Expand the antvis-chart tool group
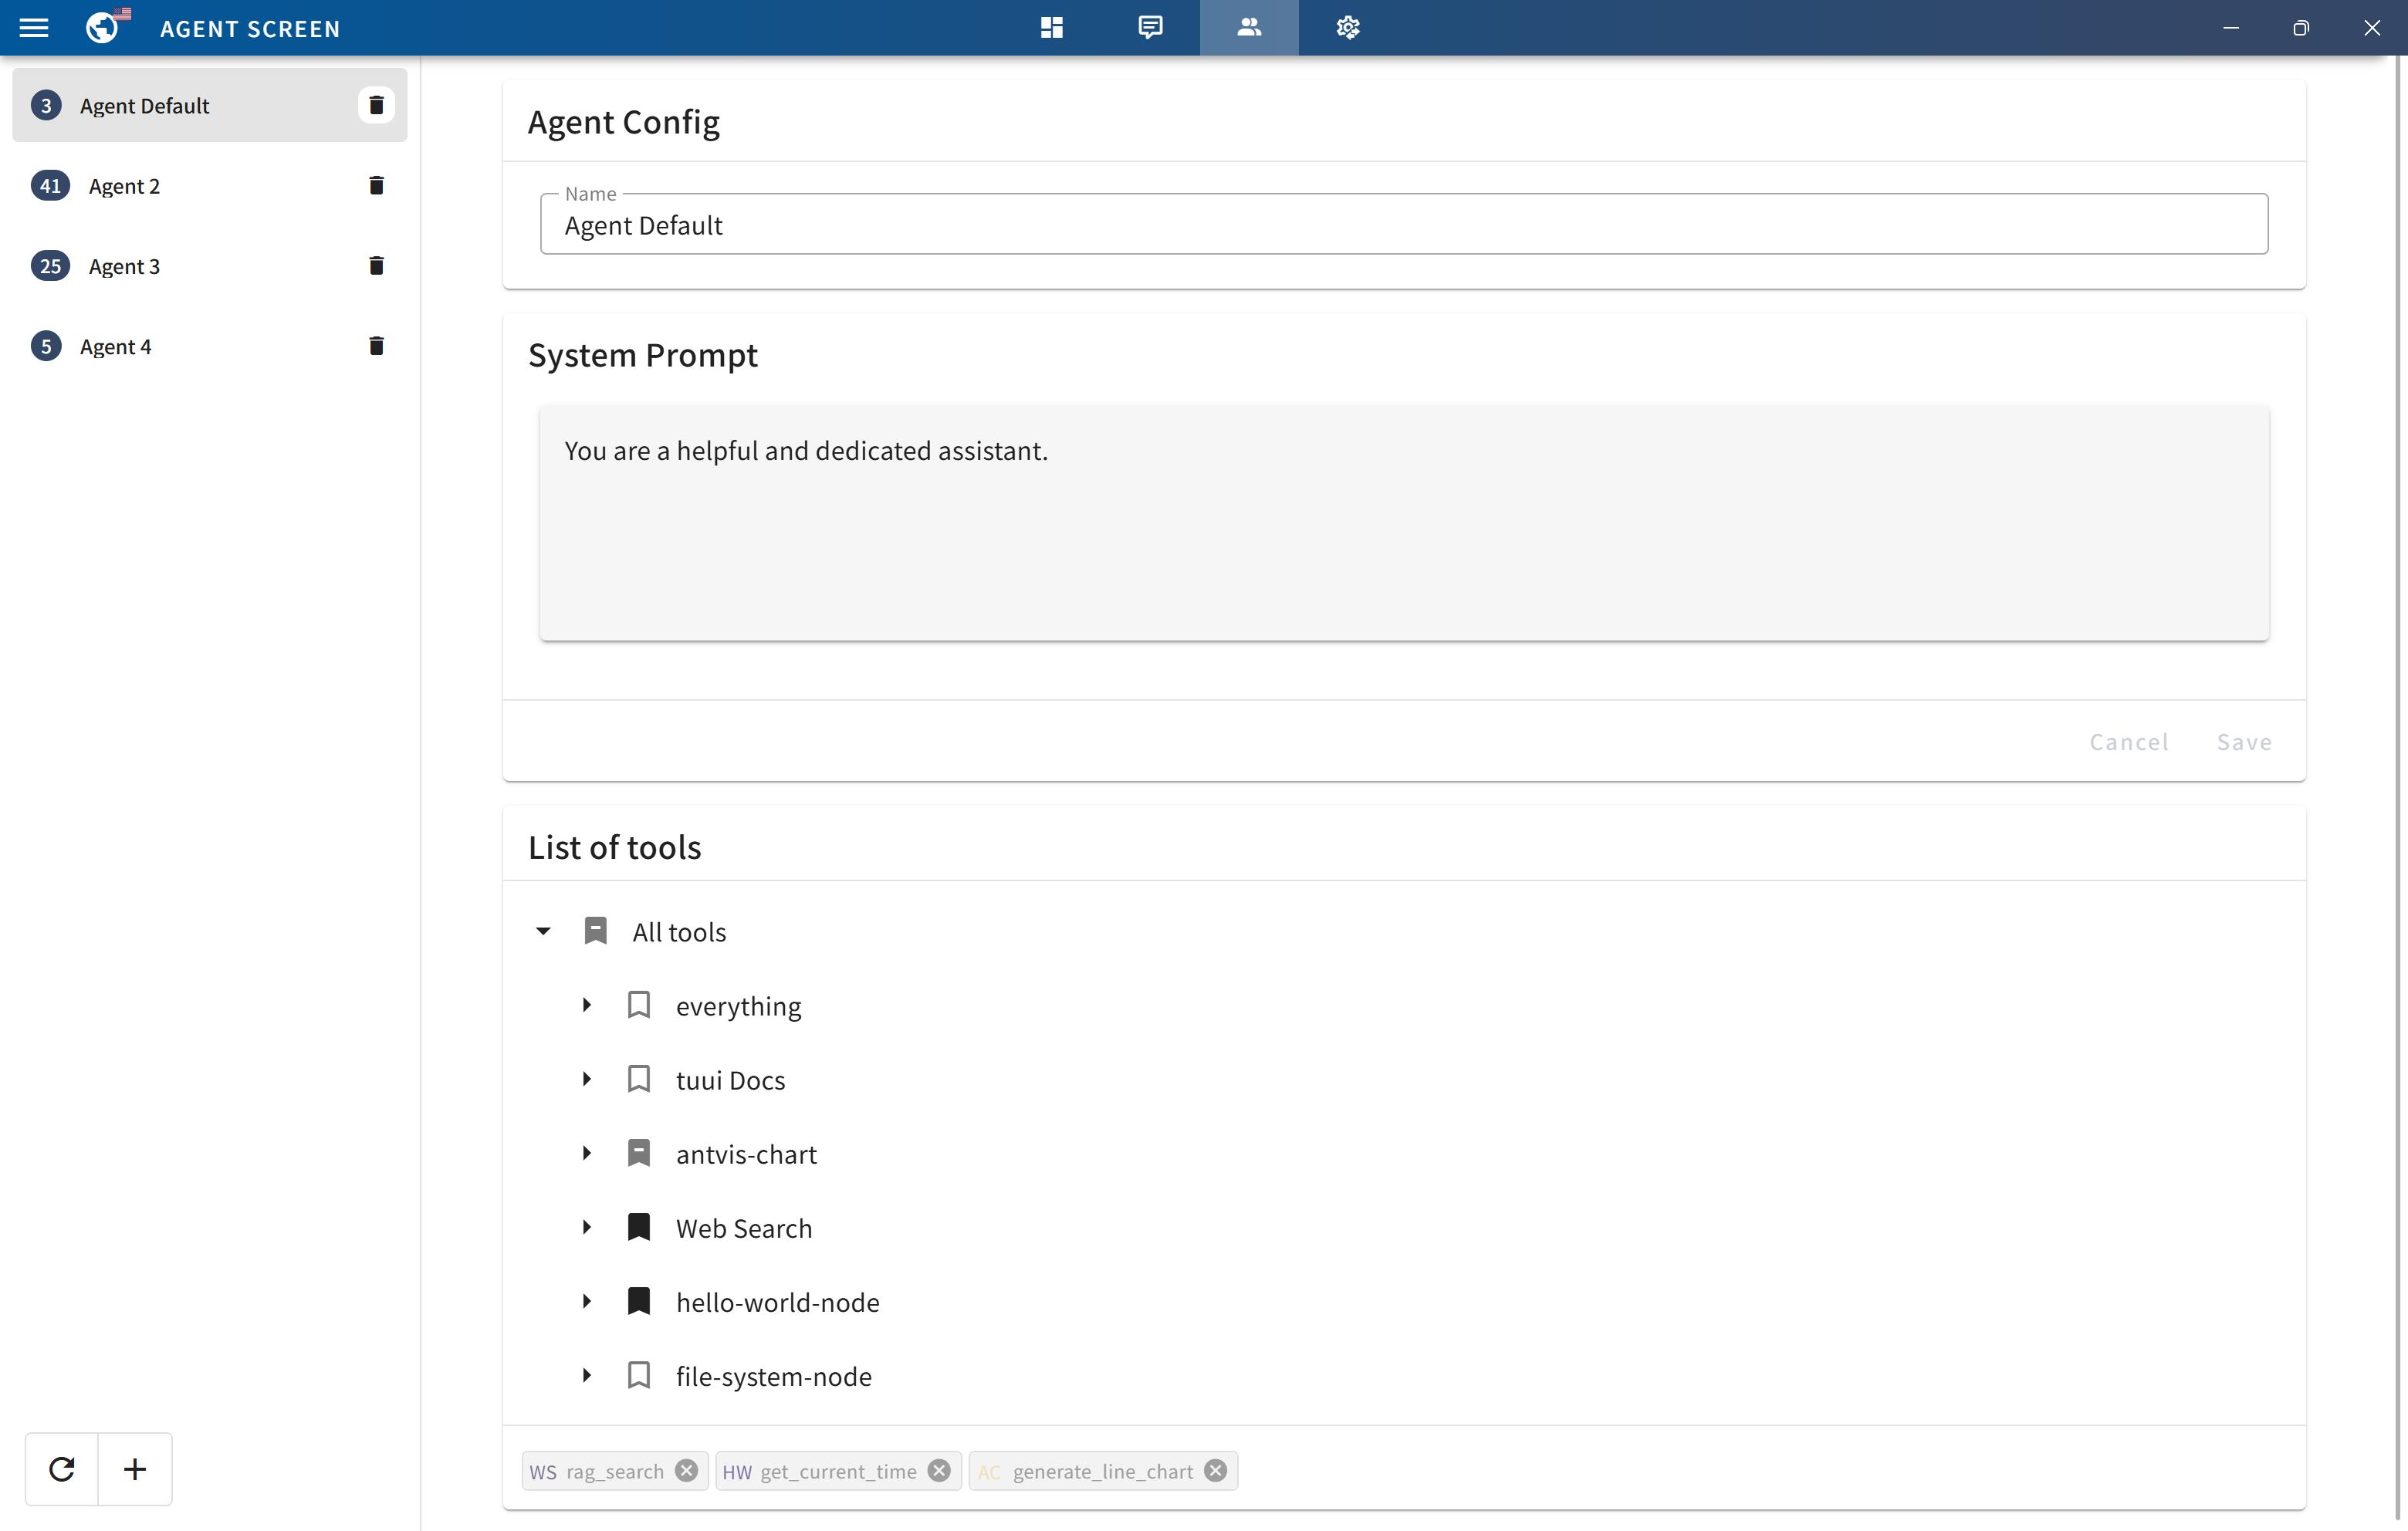The image size is (2408, 1531). coord(587,1153)
